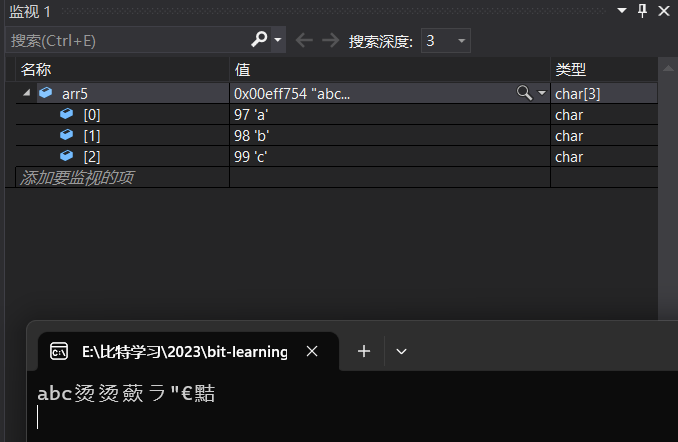The height and width of the screenshot is (442, 678).
Task: Collapse the arr5 tree node
Action: pos(26,93)
